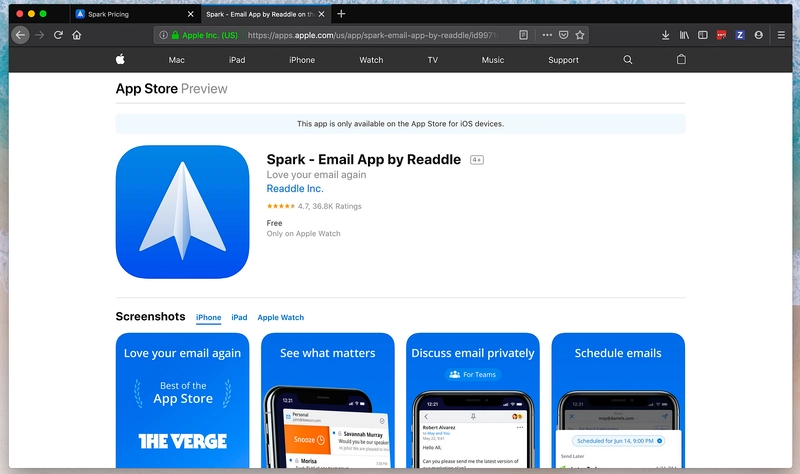The height and width of the screenshot is (474, 800).
Task: Open Support in the Apple navigation
Action: click(563, 60)
